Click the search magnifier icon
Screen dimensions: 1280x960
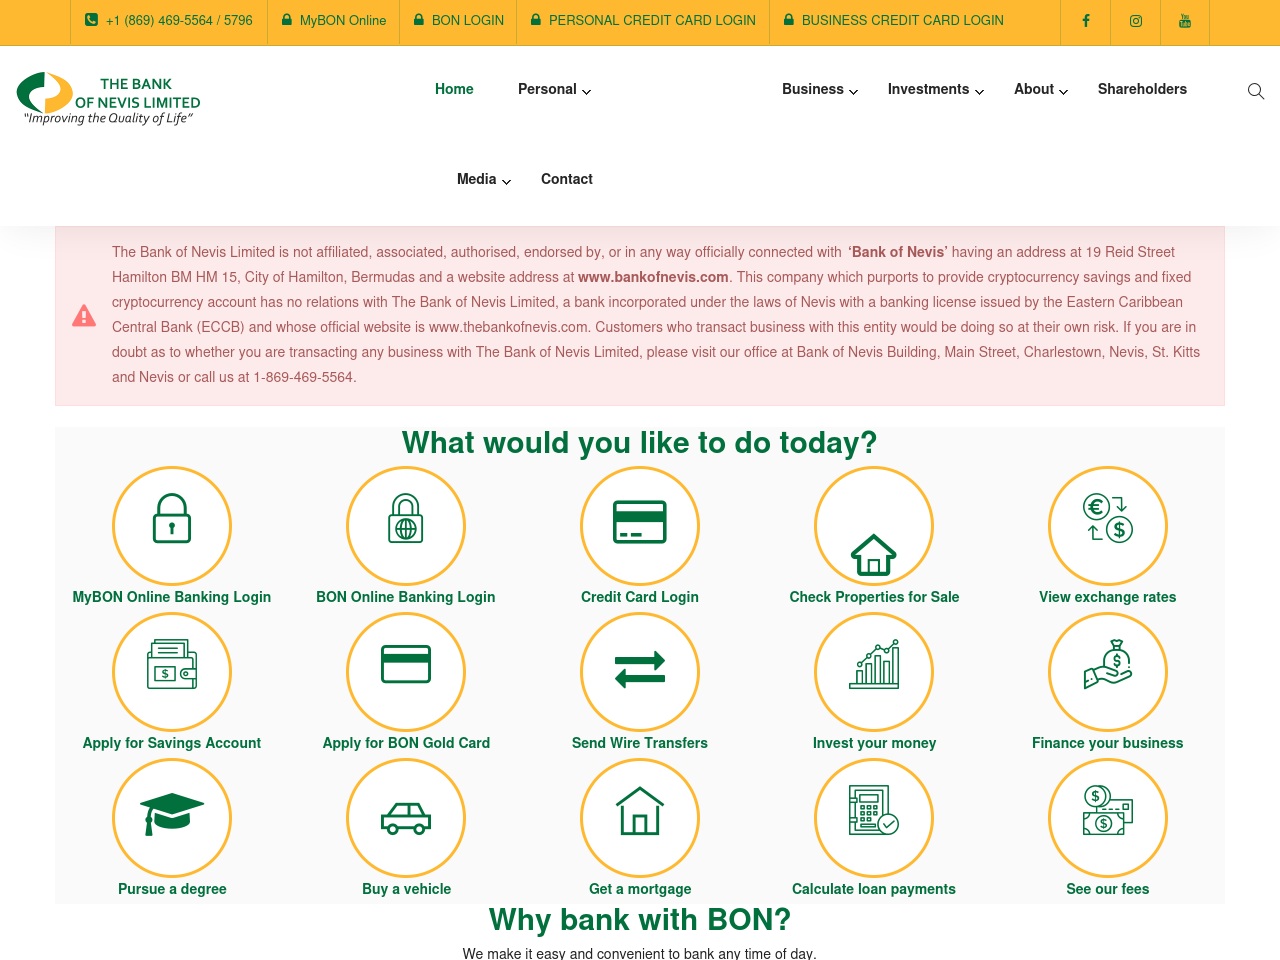[x=1256, y=91]
